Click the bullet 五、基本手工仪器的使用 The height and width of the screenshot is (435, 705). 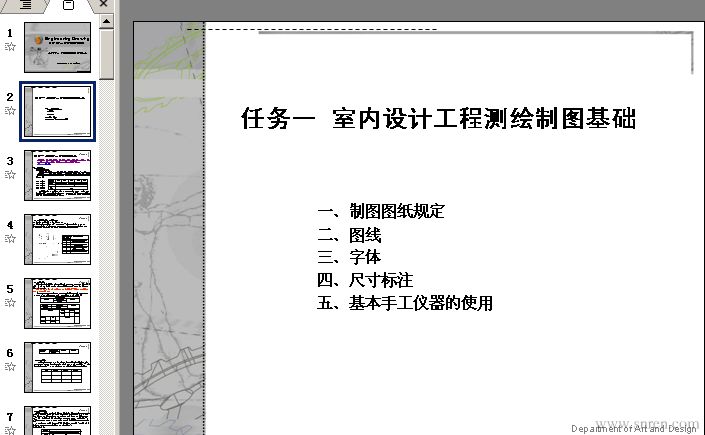[x=405, y=303]
